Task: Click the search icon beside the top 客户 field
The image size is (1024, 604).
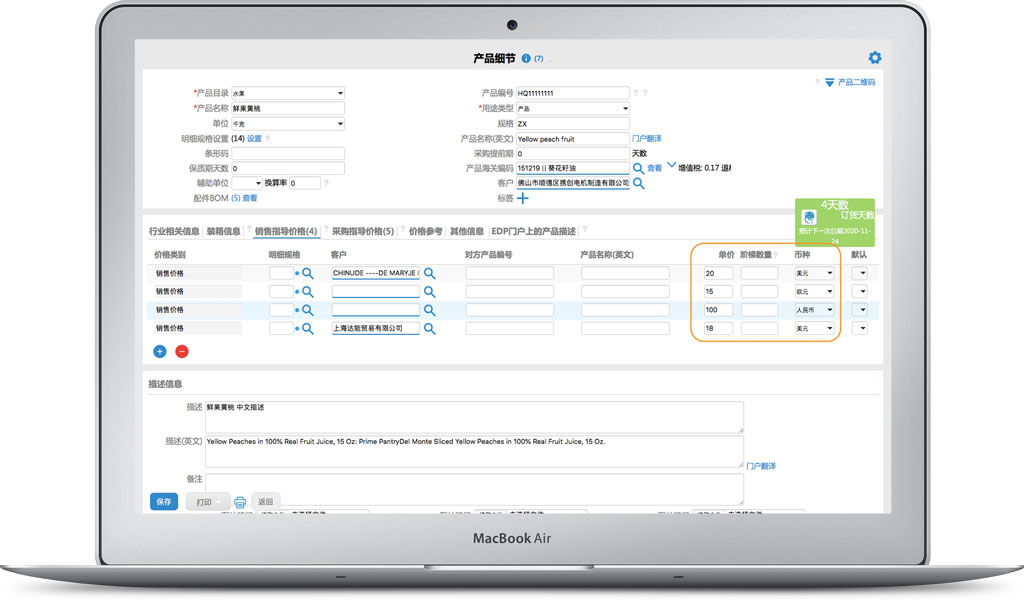Action: tap(638, 183)
